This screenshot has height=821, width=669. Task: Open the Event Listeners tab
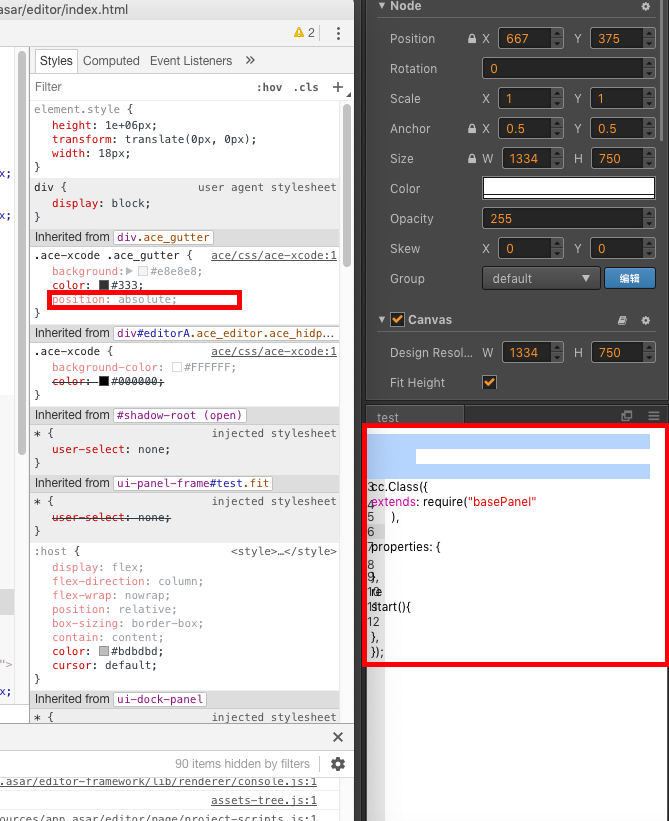point(191,61)
